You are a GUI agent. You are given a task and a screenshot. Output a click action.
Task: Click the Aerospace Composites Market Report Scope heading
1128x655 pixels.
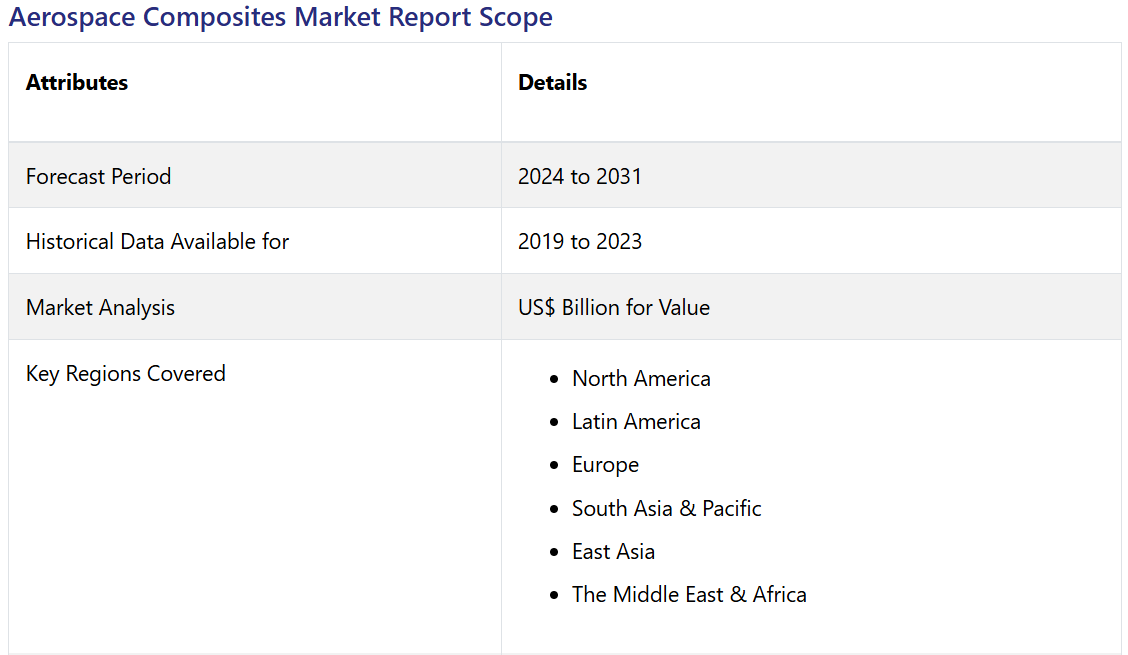[x=280, y=17]
